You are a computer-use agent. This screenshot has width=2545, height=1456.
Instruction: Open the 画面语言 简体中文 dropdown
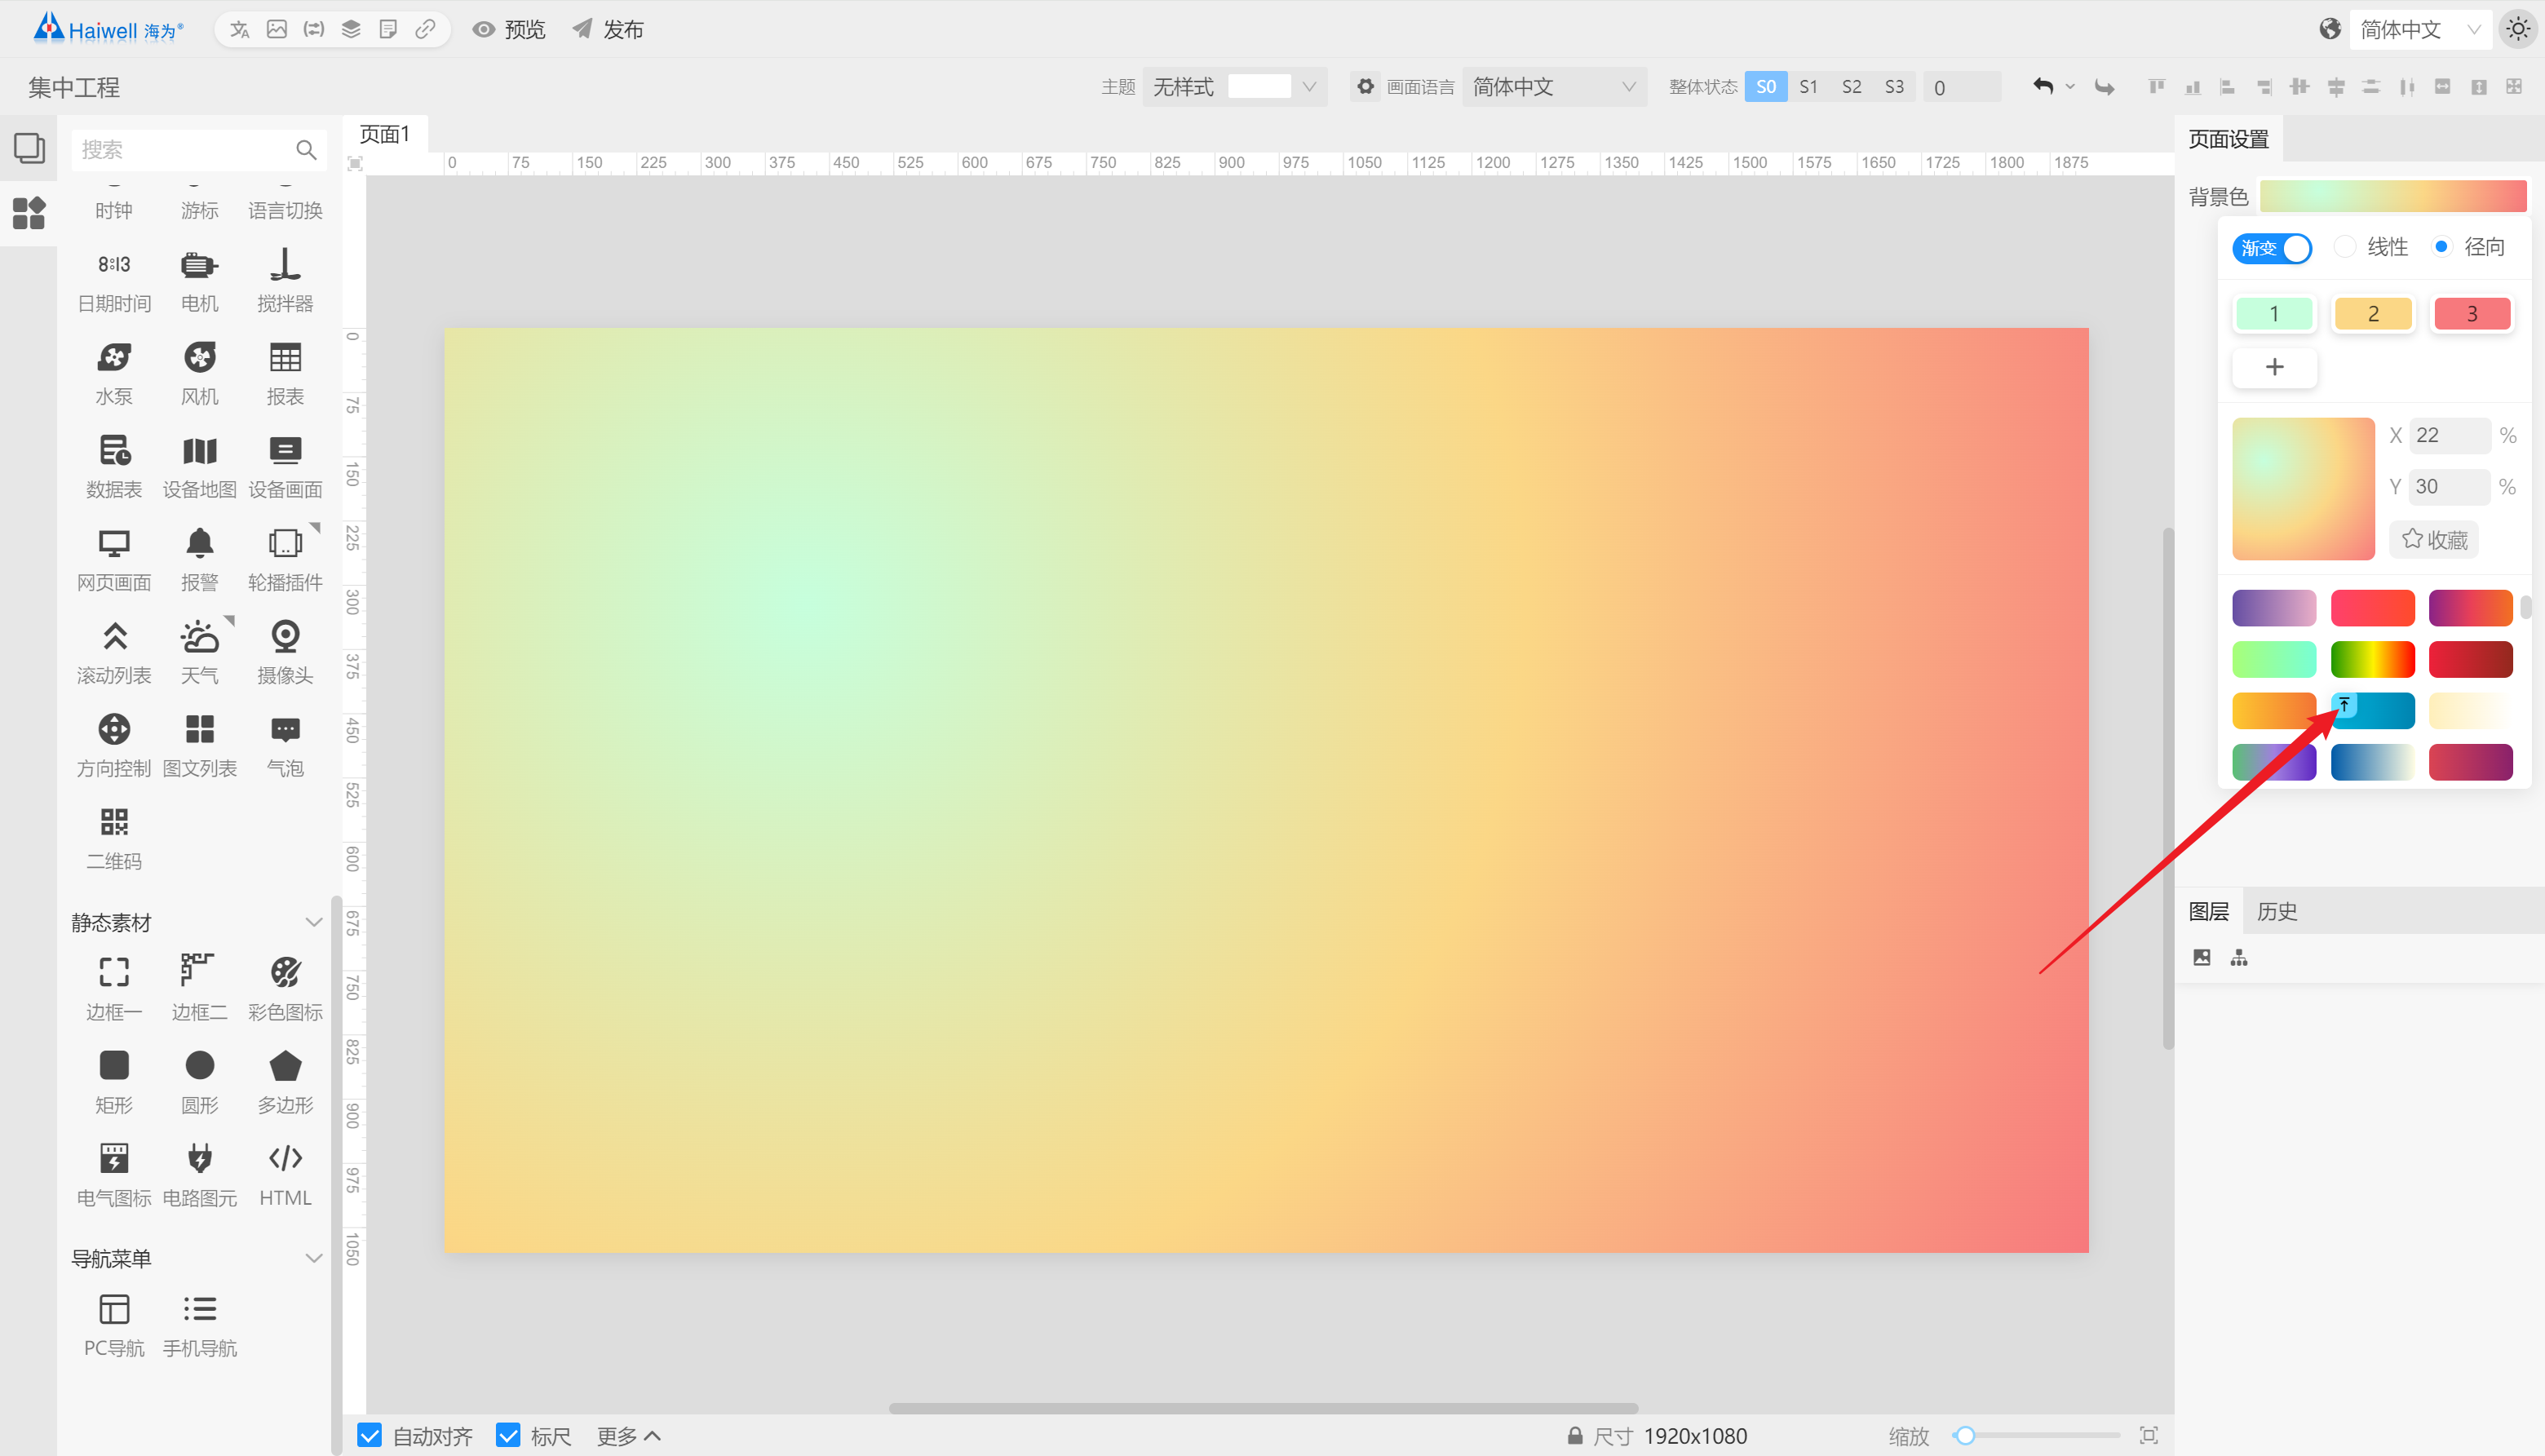[x=1555, y=87]
